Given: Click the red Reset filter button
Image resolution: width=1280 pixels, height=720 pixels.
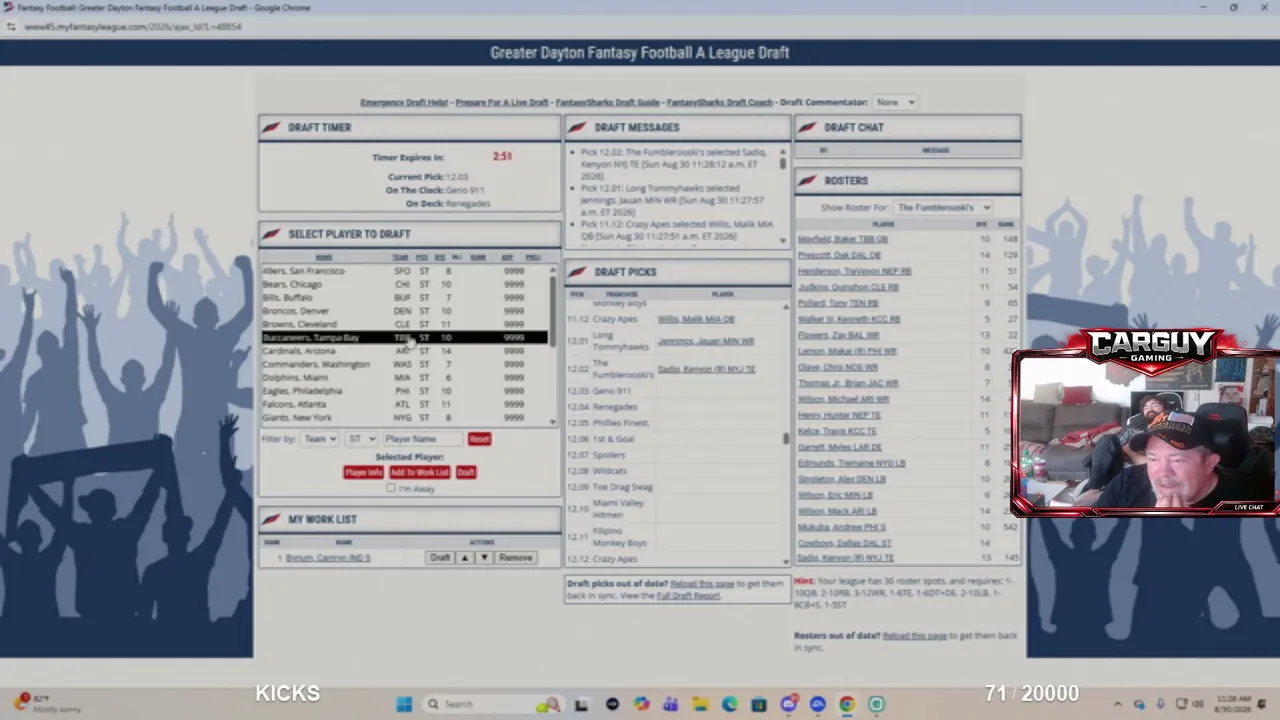Looking at the screenshot, I should point(480,439).
